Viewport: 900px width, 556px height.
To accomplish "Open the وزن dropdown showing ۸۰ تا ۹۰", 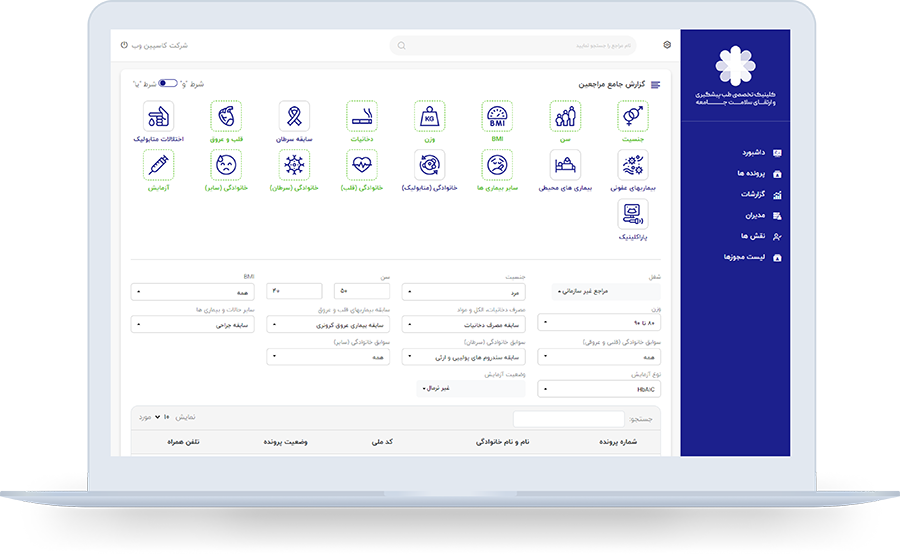I will click(x=599, y=322).
